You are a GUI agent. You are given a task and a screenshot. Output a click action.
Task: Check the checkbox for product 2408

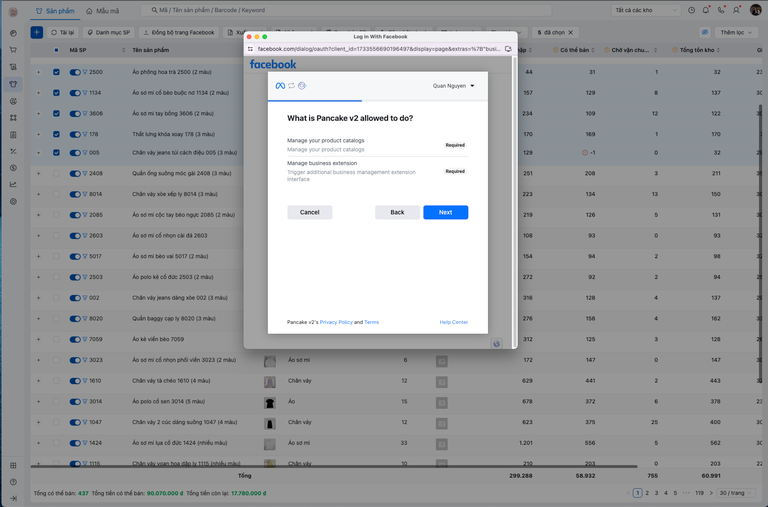point(56,173)
